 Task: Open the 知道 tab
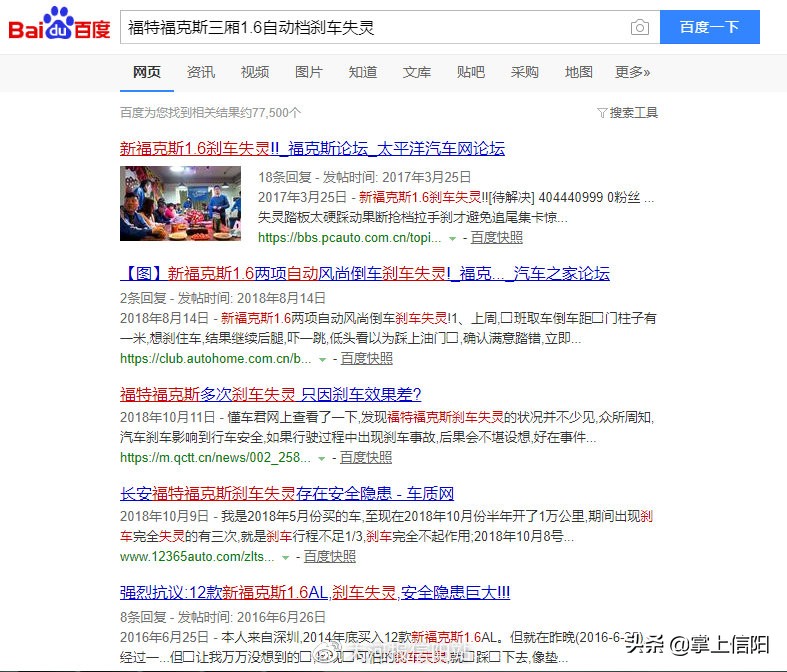coord(363,72)
